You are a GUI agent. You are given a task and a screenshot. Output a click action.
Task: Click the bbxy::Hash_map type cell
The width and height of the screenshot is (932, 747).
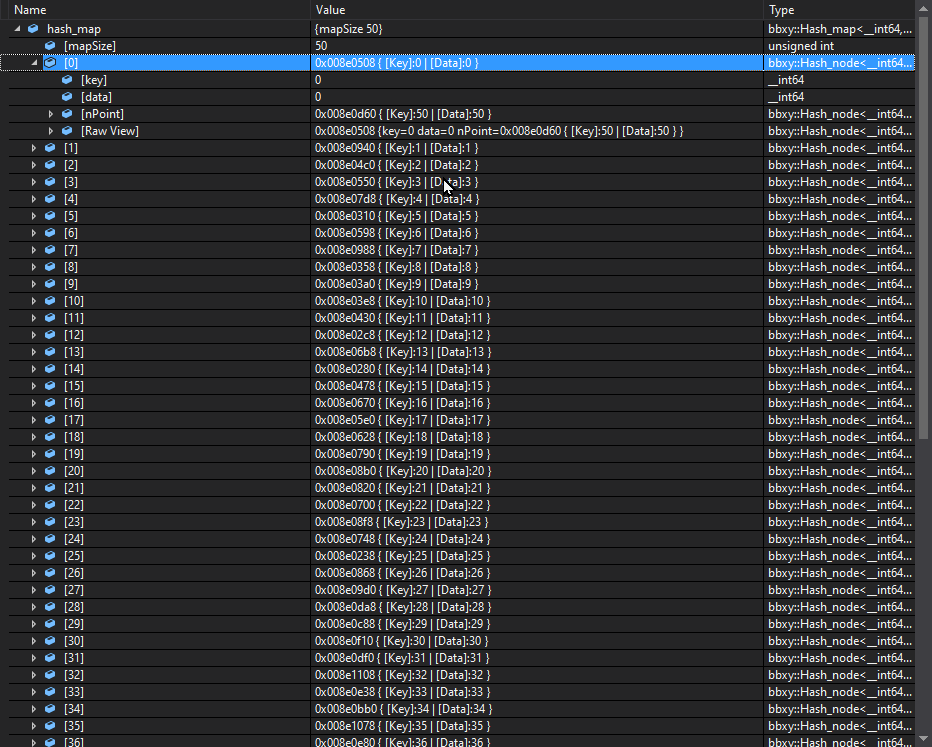(x=839, y=29)
